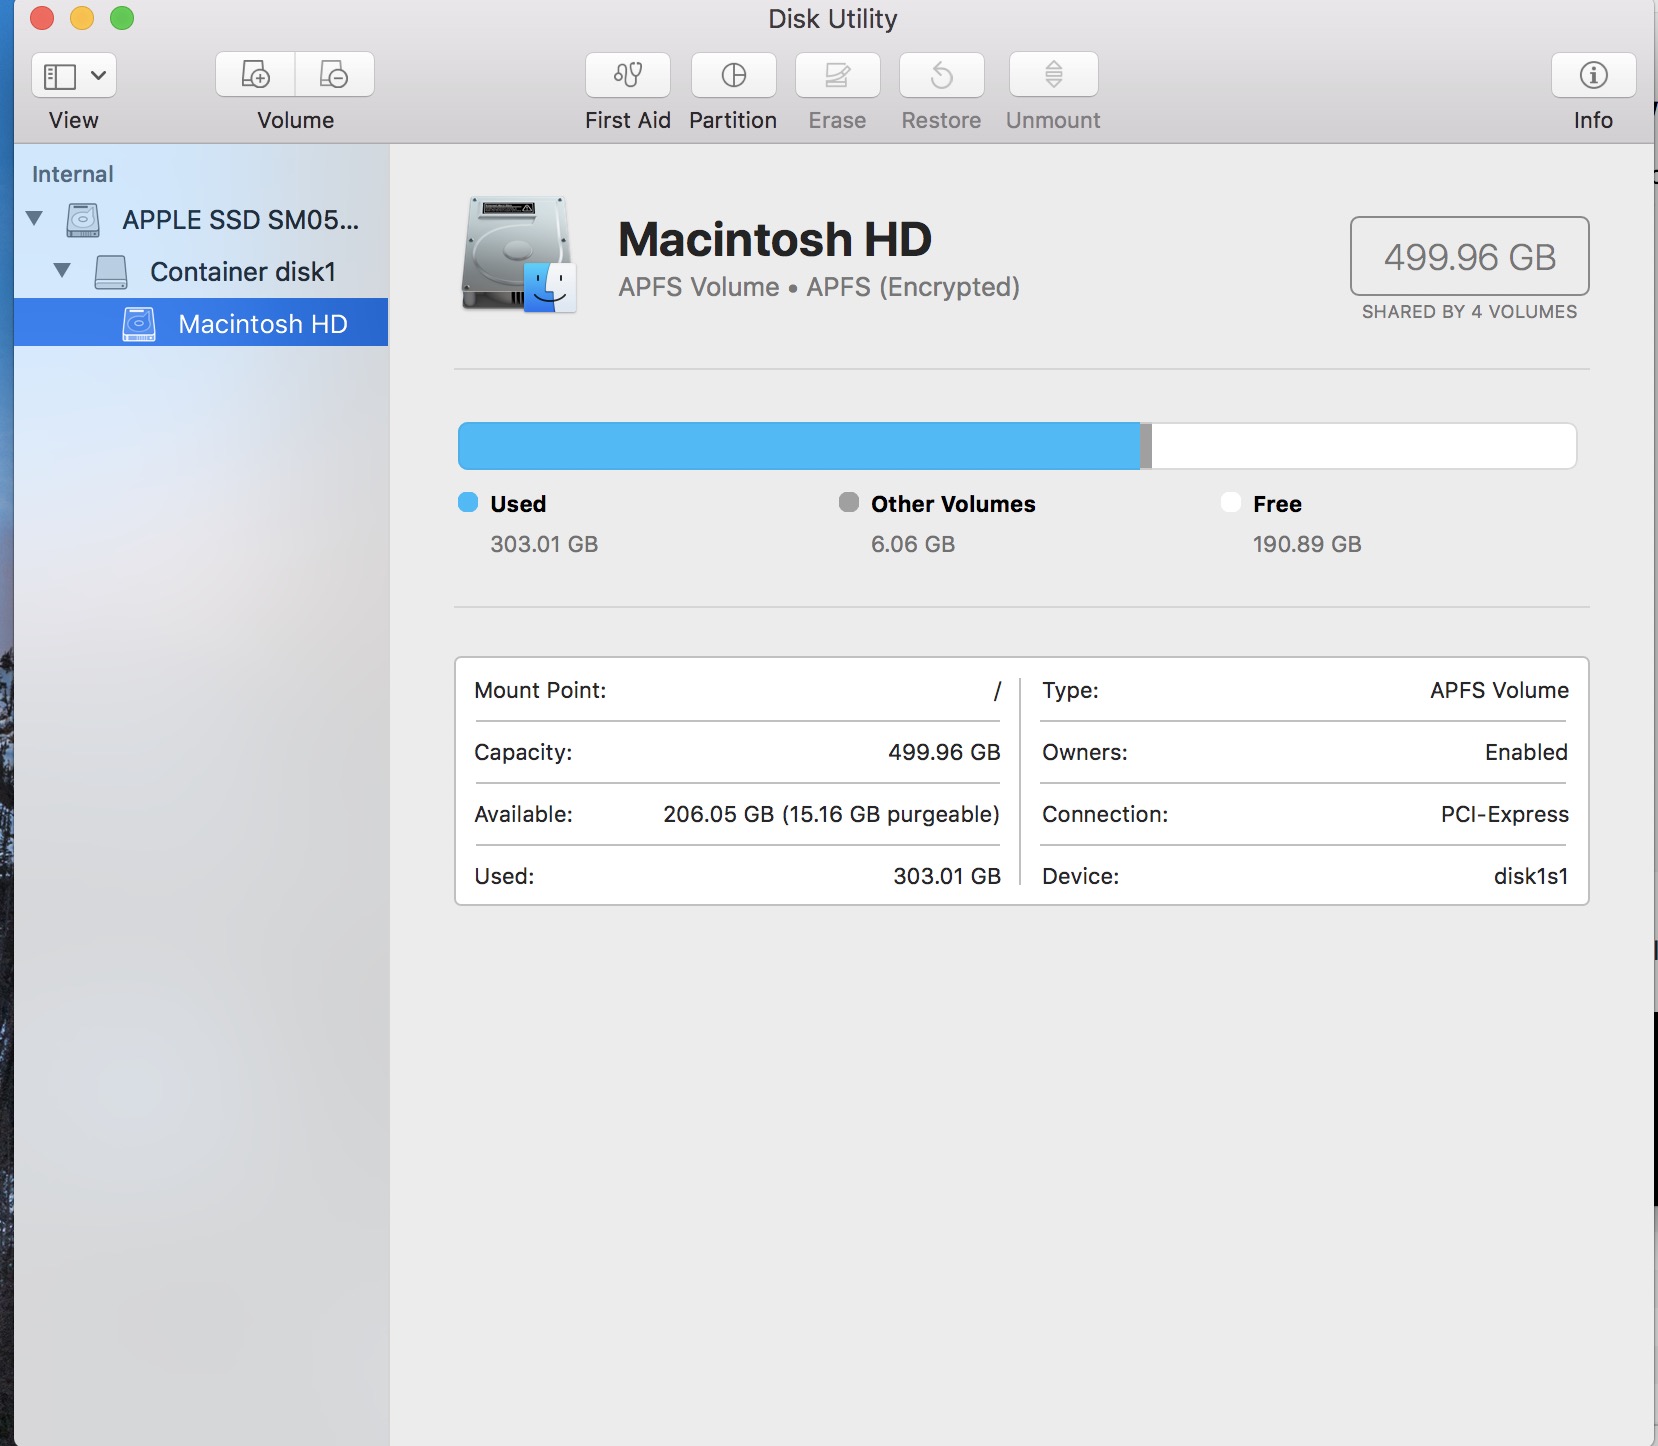Click the Unmount toolbar icon
The image size is (1658, 1446).
point(1054,75)
